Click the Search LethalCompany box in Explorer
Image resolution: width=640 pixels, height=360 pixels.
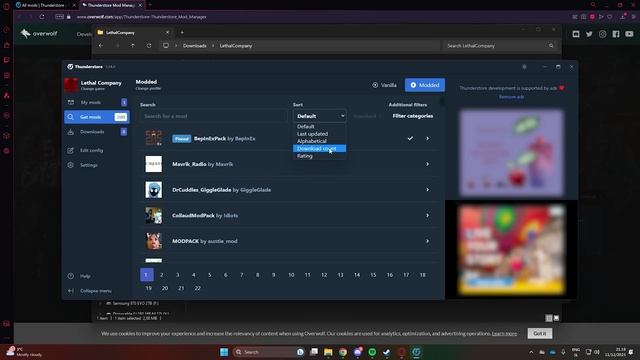[500, 46]
